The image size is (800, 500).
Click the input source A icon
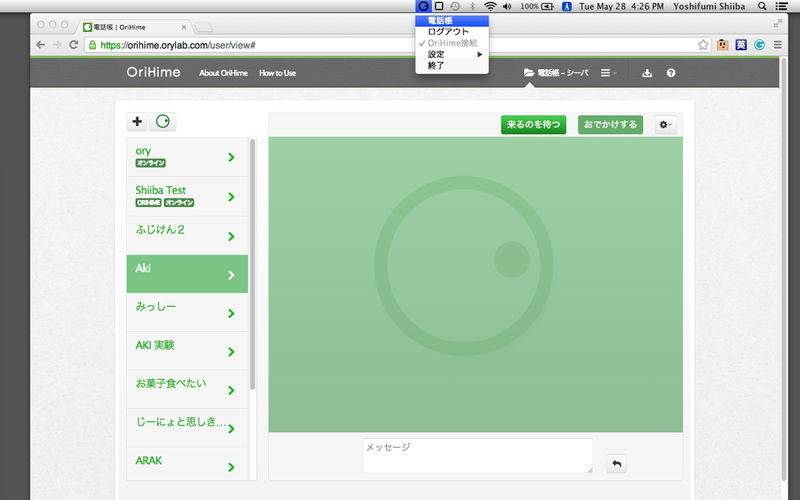(x=566, y=6)
